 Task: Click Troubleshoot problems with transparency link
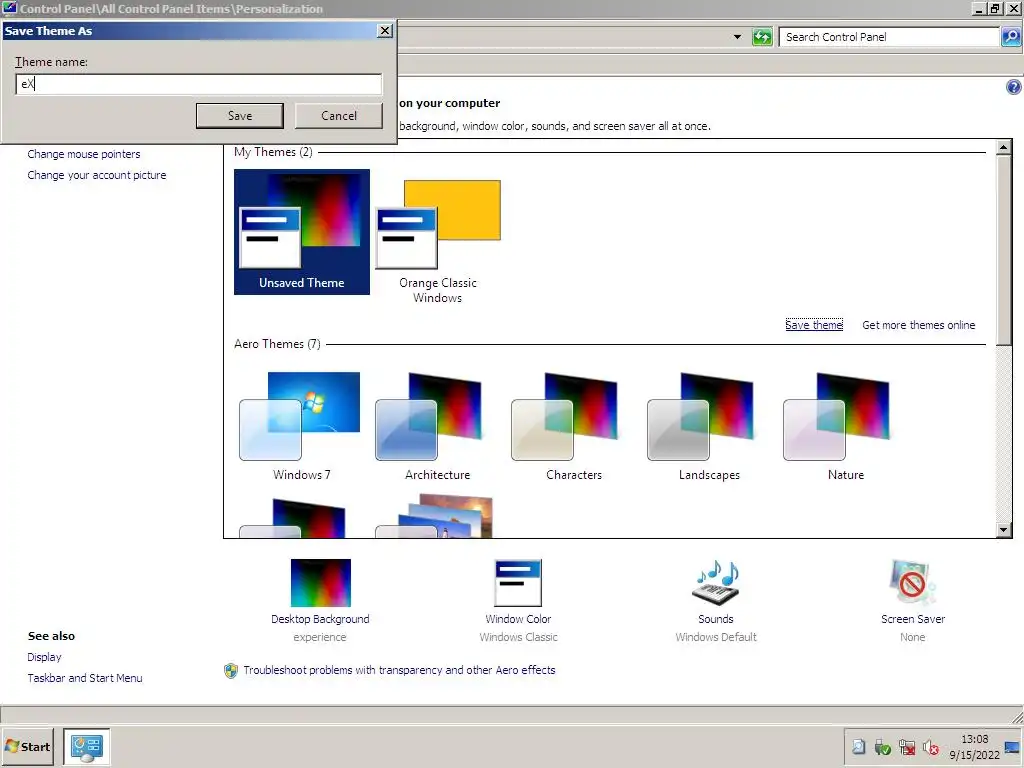coord(399,670)
